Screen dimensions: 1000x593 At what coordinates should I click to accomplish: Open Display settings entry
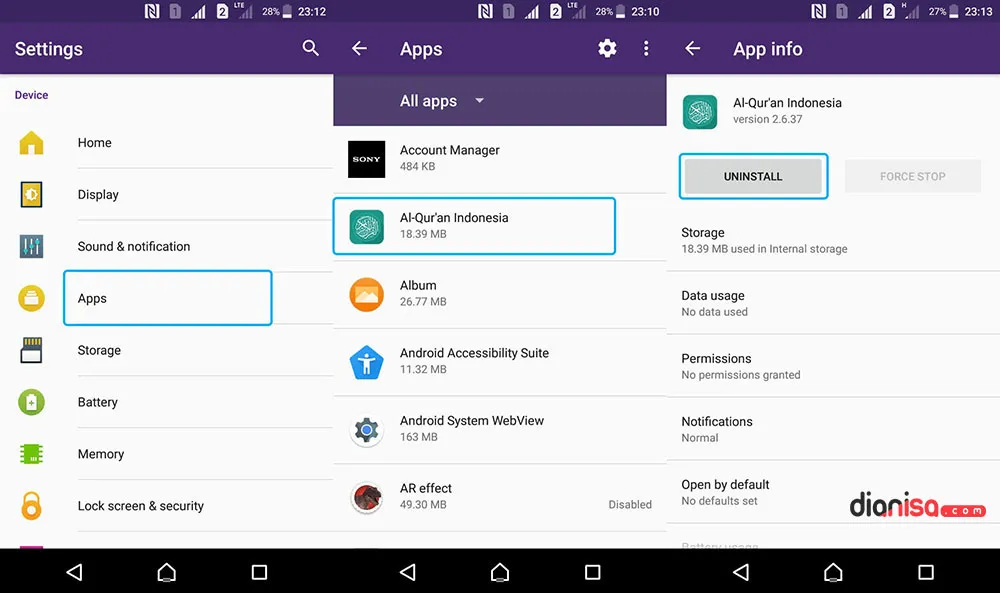pos(98,195)
